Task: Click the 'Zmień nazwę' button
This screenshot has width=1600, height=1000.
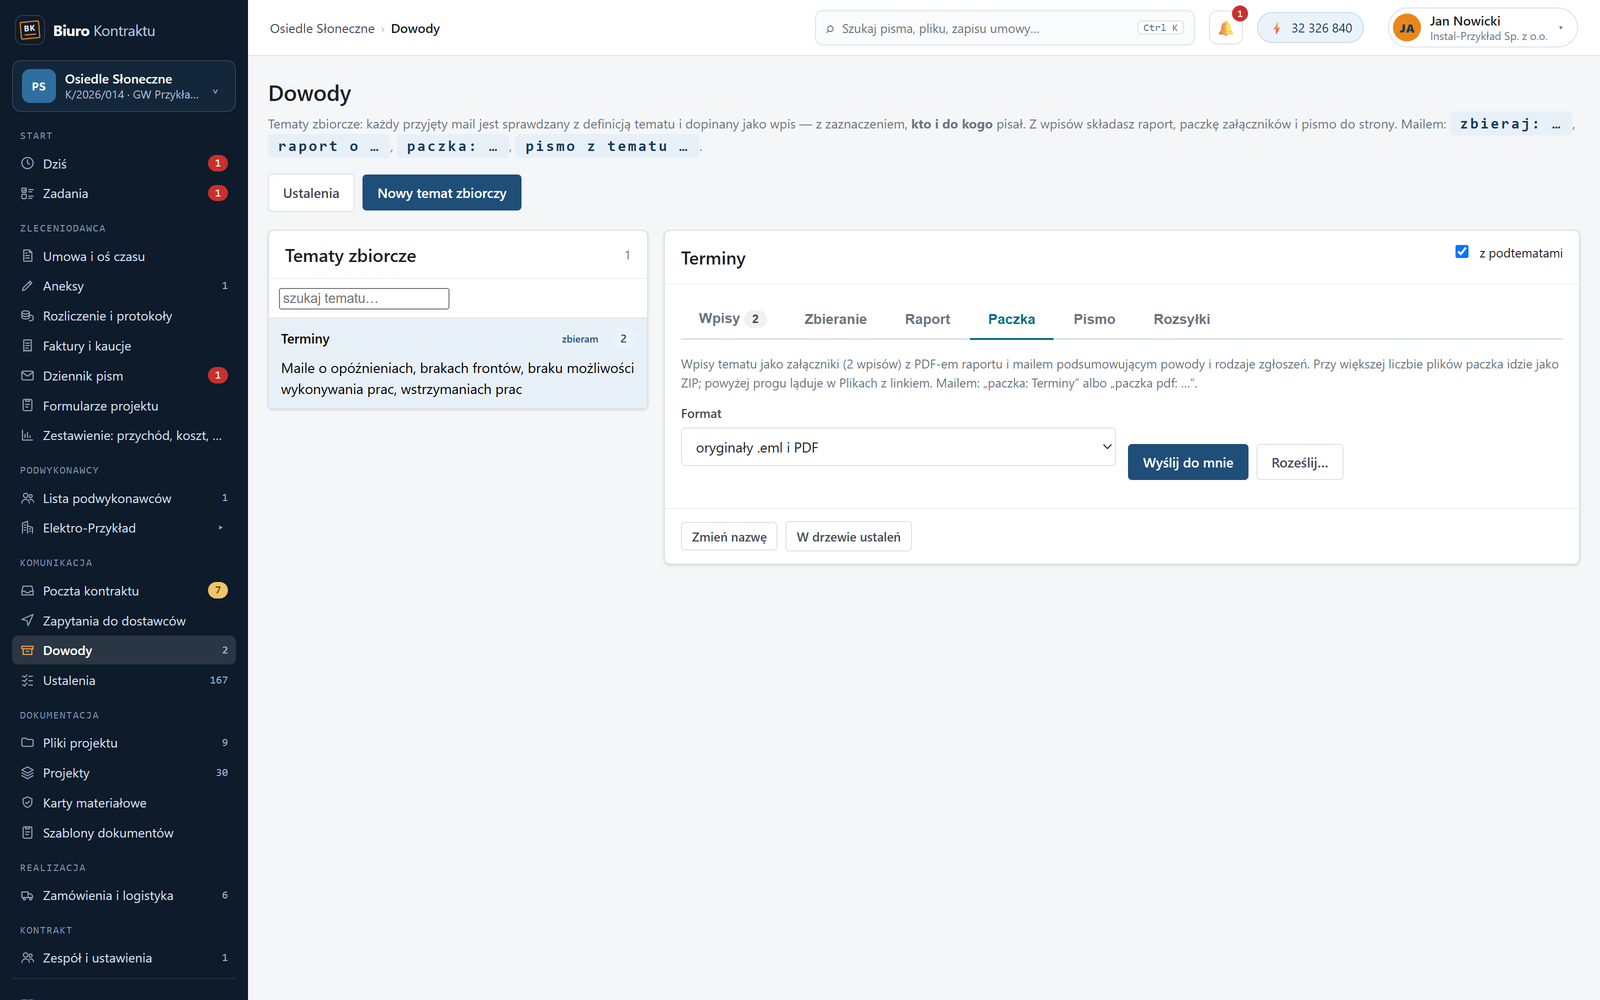Action: pyautogui.click(x=729, y=537)
